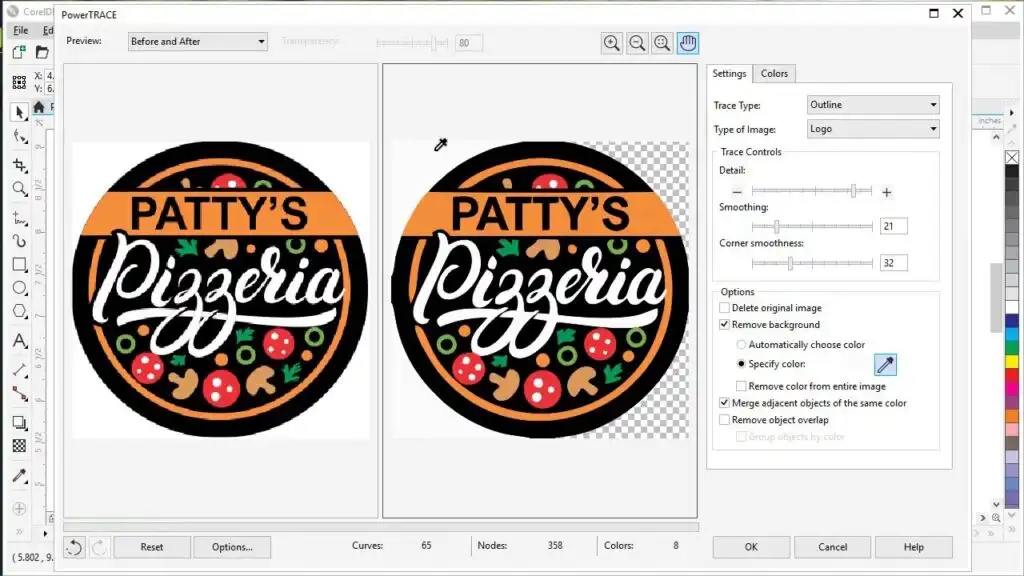
Task: Select the Text tool in the toolbox
Action: [20, 341]
